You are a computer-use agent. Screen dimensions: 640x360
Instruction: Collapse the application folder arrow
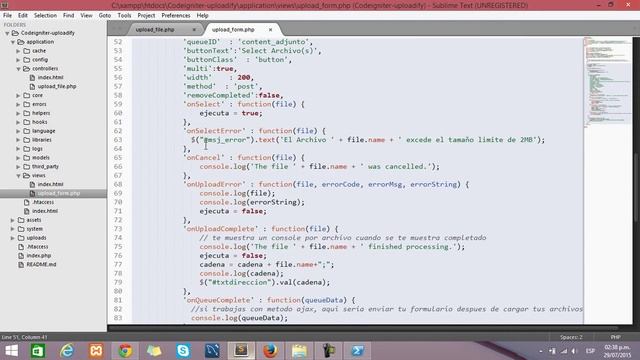[13, 42]
